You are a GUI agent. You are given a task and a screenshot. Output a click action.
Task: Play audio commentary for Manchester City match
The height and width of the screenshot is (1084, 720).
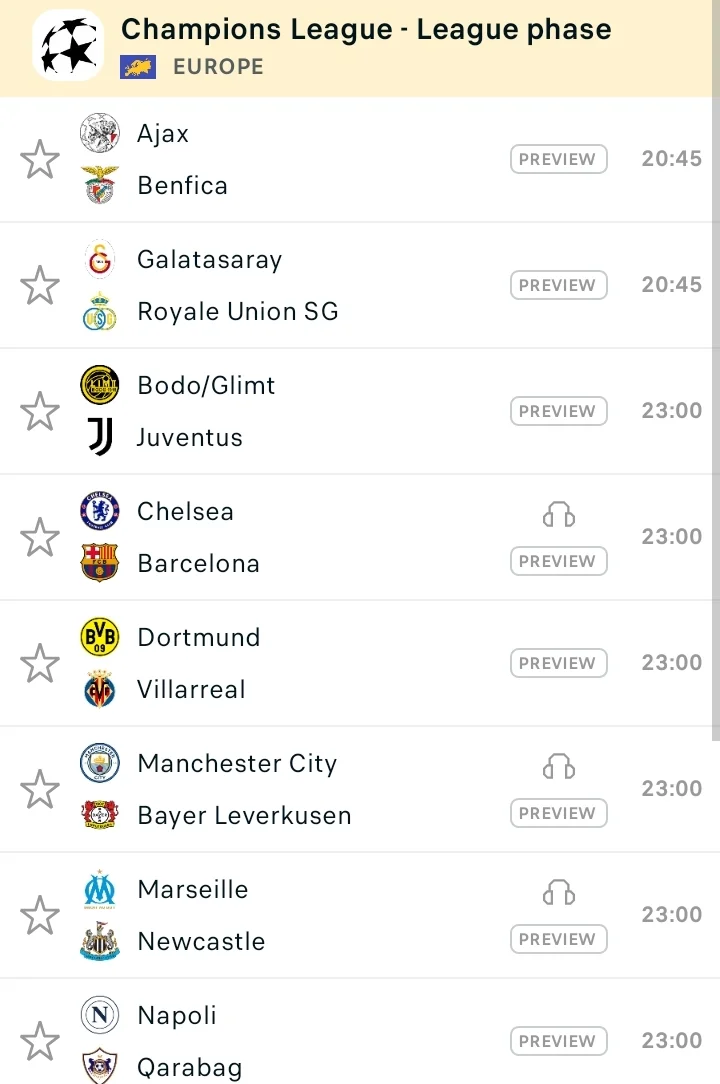pyautogui.click(x=559, y=767)
